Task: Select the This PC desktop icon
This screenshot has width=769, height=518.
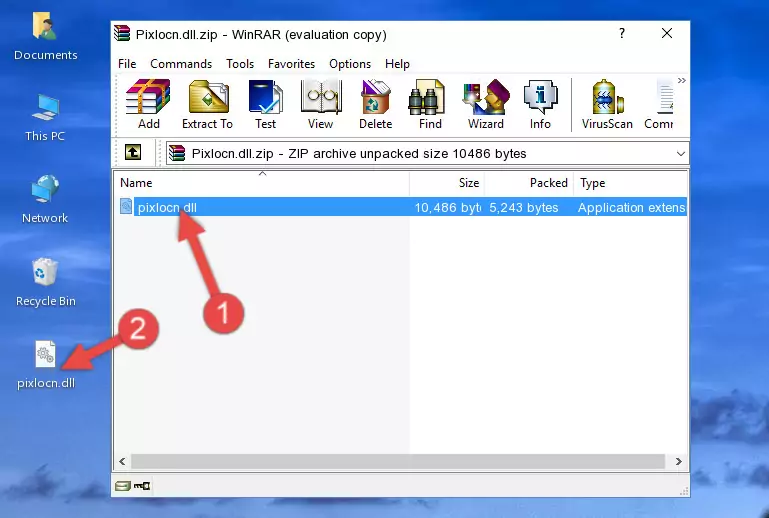Action: [x=45, y=118]
